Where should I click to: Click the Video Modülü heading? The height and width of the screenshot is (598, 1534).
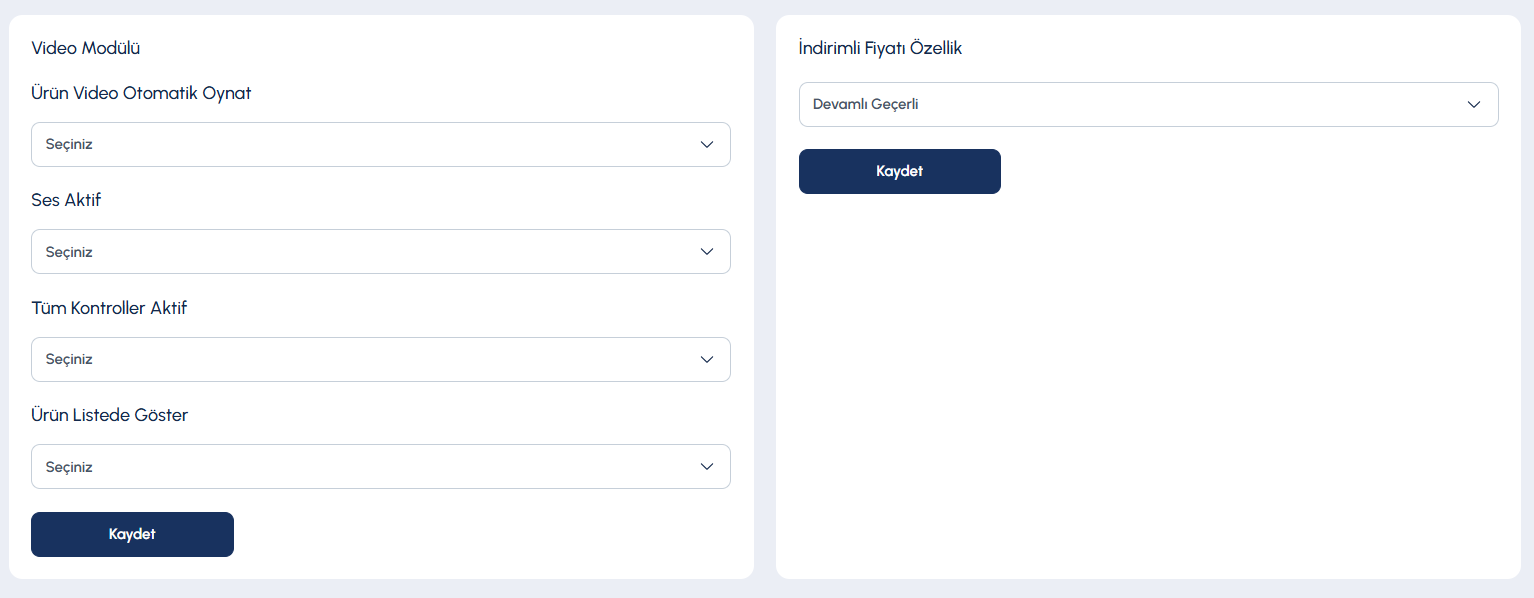[85, 48]
